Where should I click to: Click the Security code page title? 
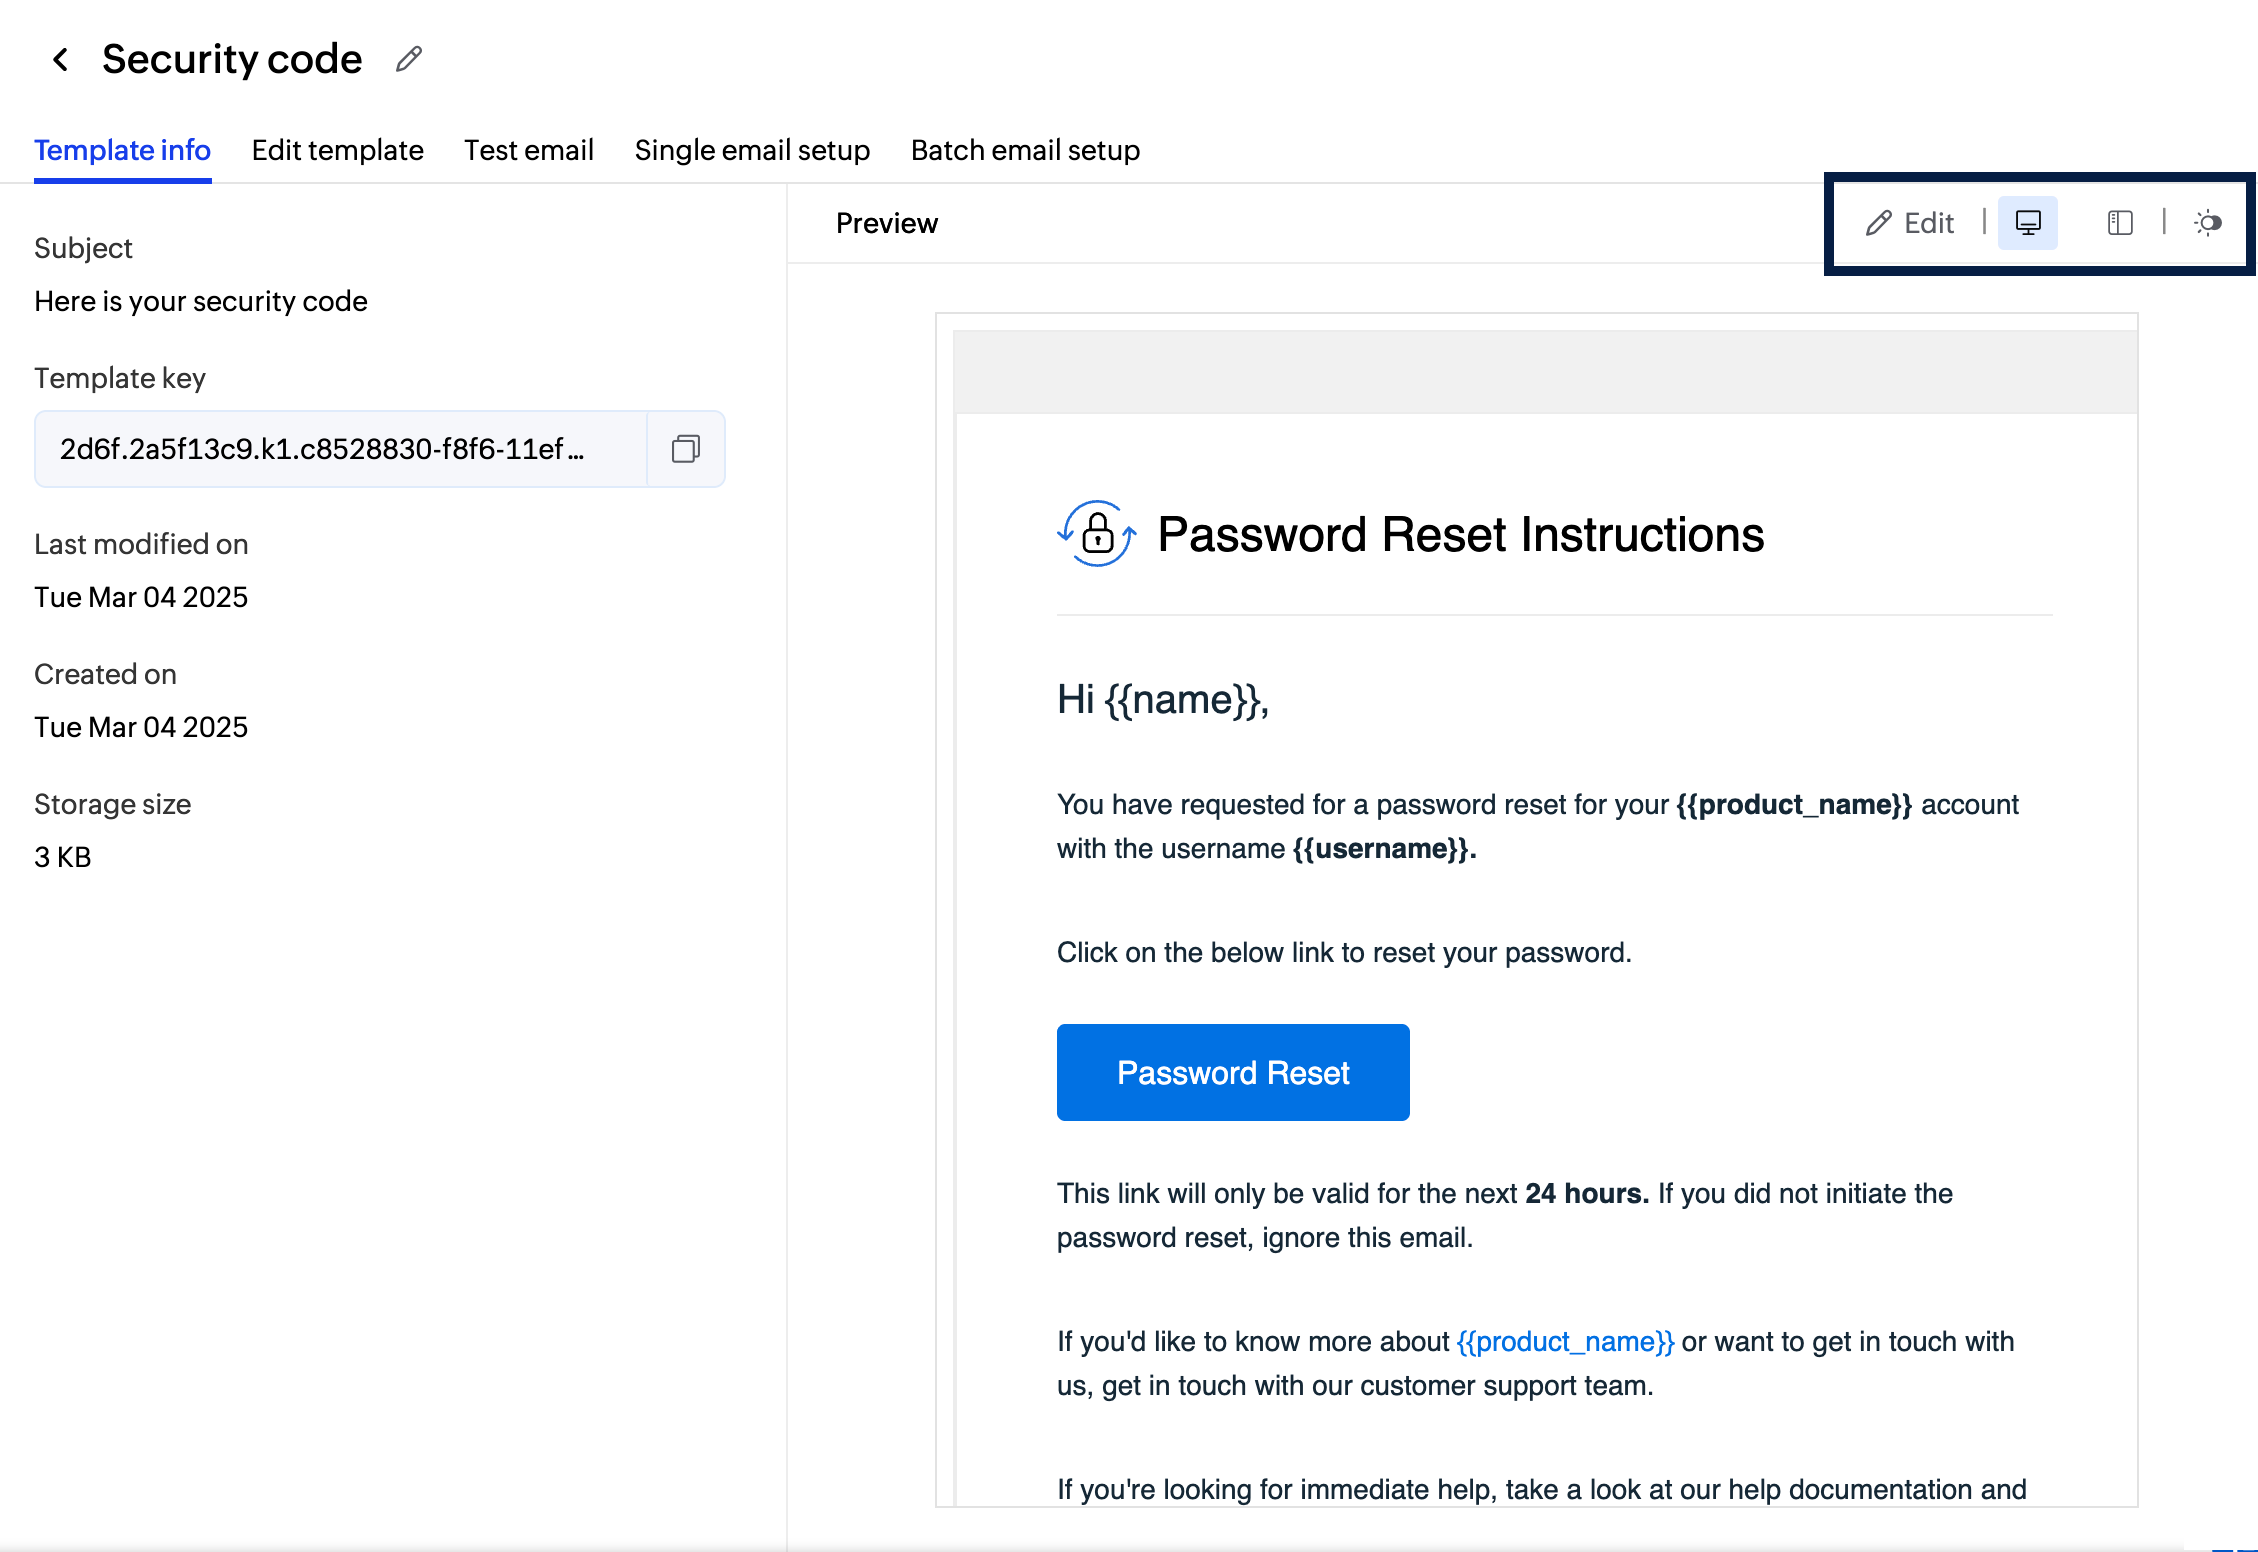(x=232, y=60)
